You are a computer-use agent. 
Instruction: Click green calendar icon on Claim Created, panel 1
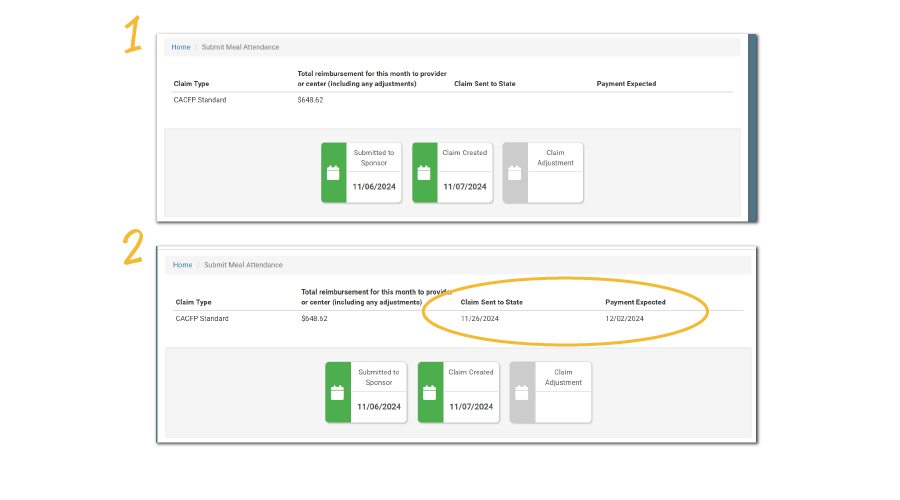(x=424, y=173)
